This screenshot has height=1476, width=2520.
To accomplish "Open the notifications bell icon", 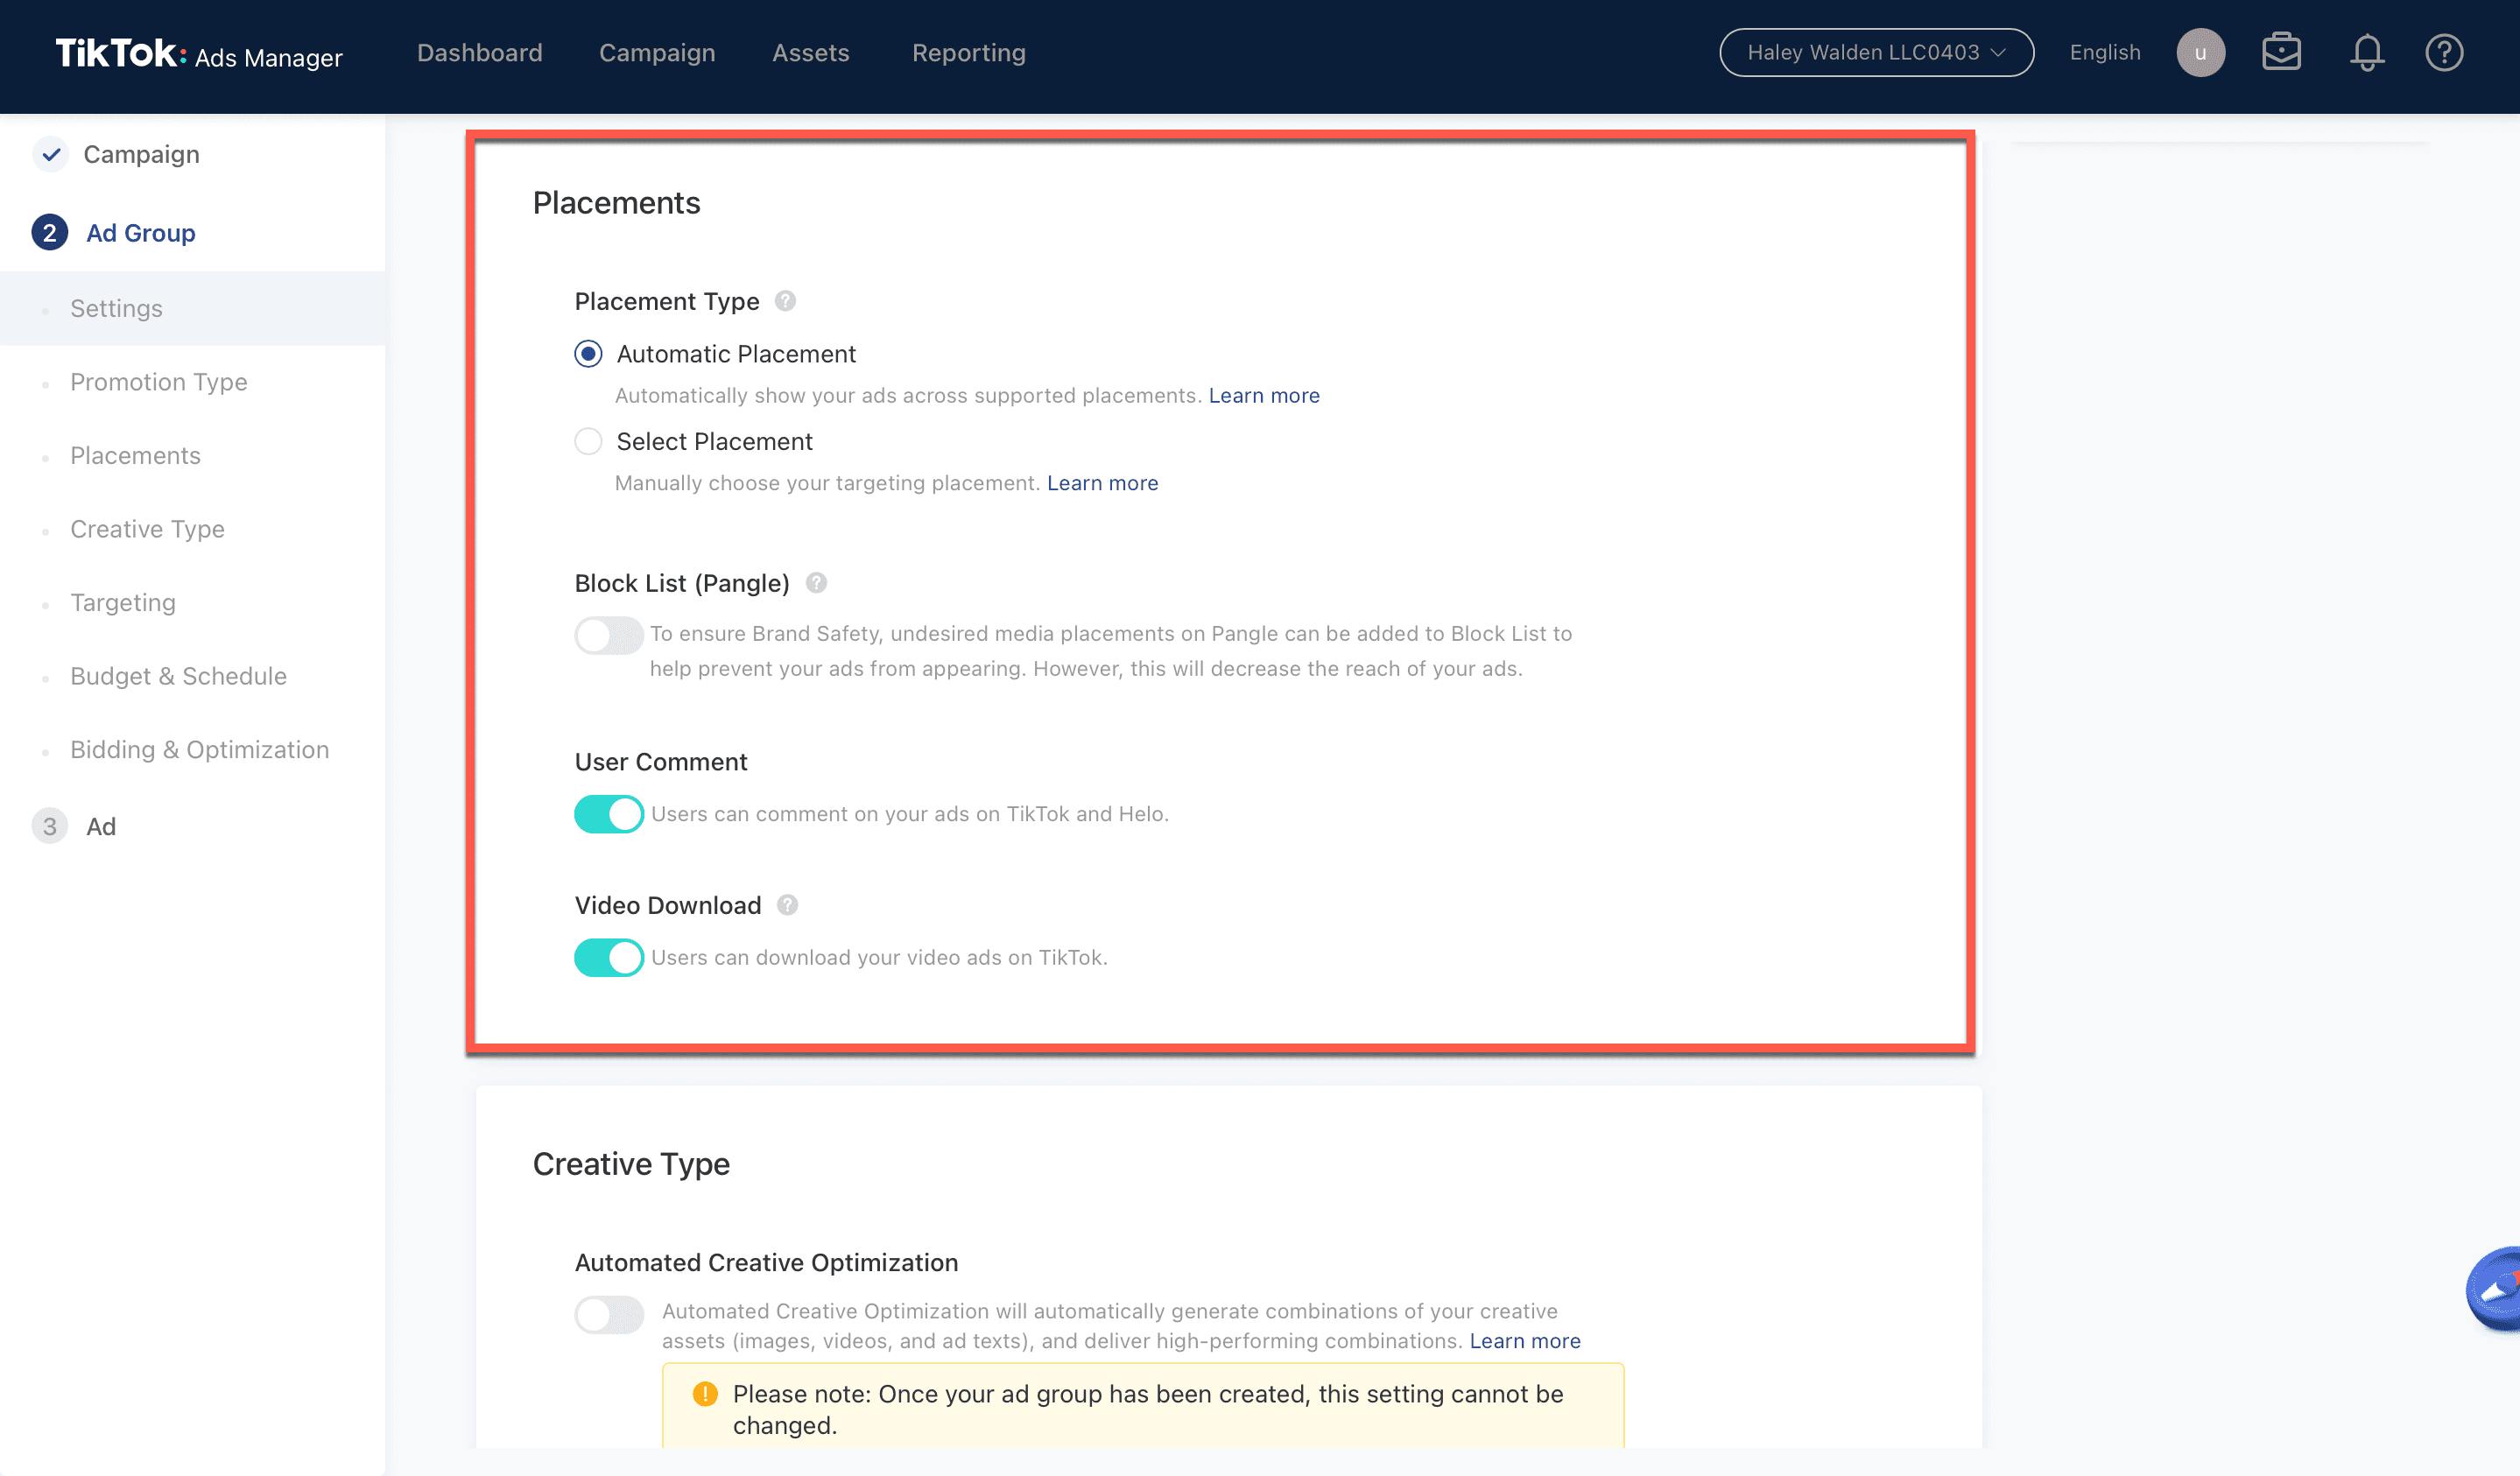I will coord(2366,53).
